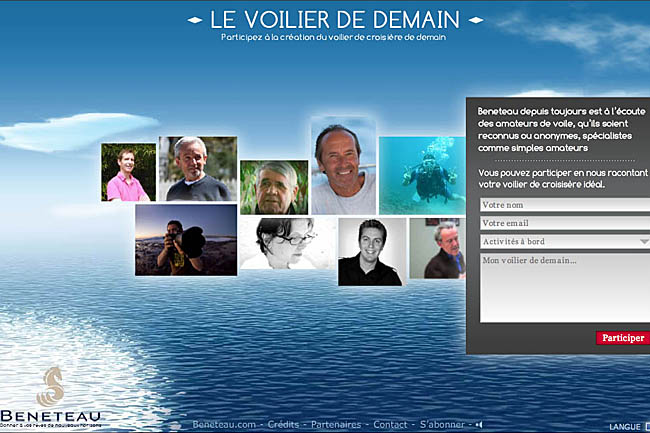Click the S'abonner link
Viewport: 650px width, 433px height.
pos(441,425)
